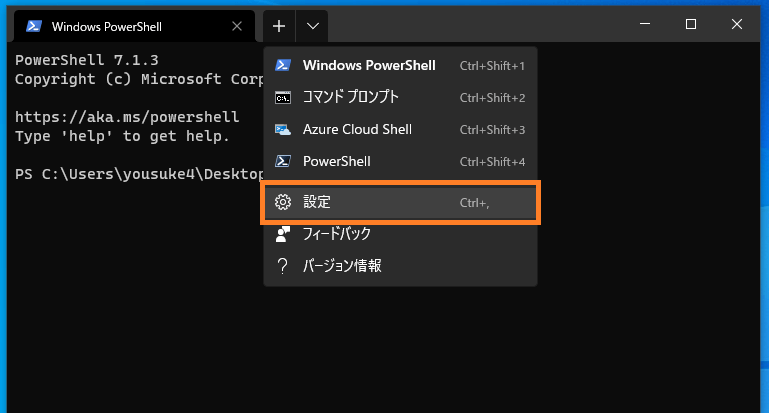Maximize the terminal window
The image size is (769, 413).
pyautogui.click(x=691, y=24)
